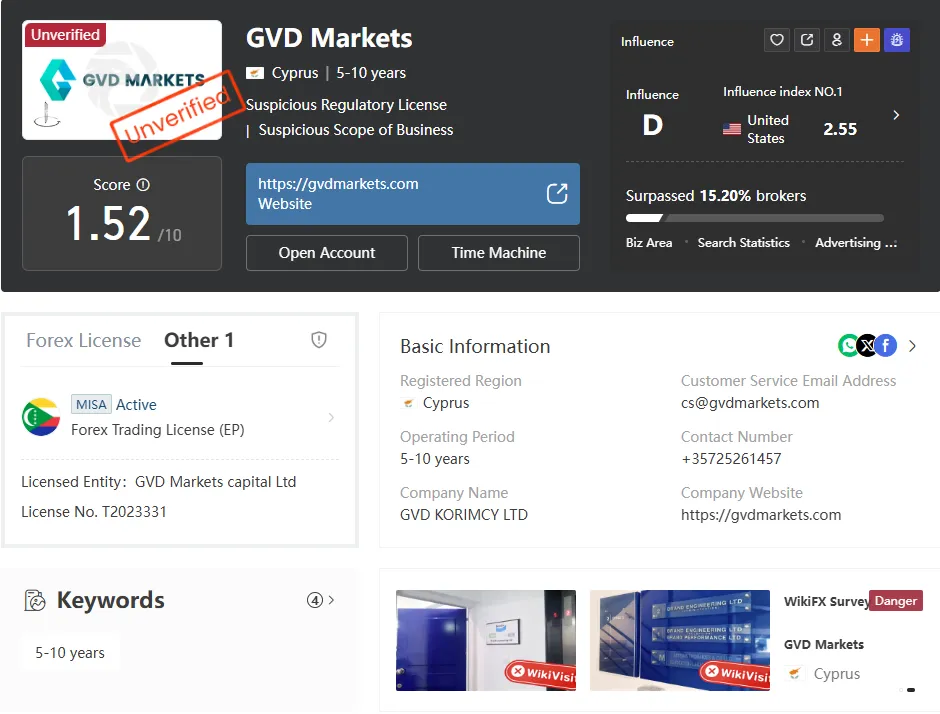Click the GVD Markets survey title
Screen dimensions: 940x714
point(824,644)
